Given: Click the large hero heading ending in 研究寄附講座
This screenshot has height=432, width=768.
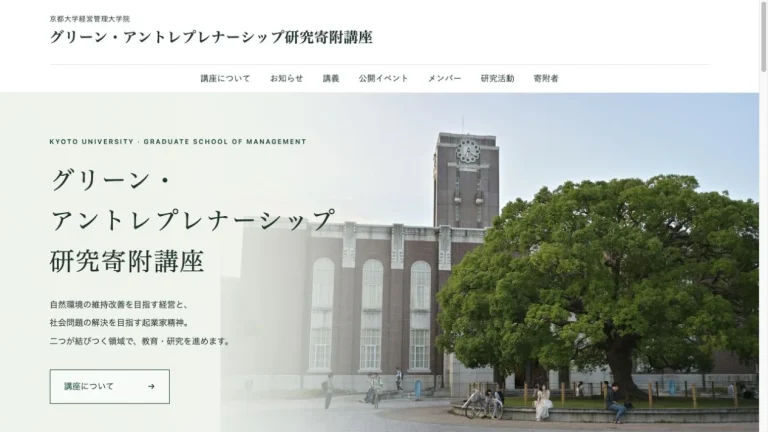Looking at the screenshot, I should [x=193, y=220].
